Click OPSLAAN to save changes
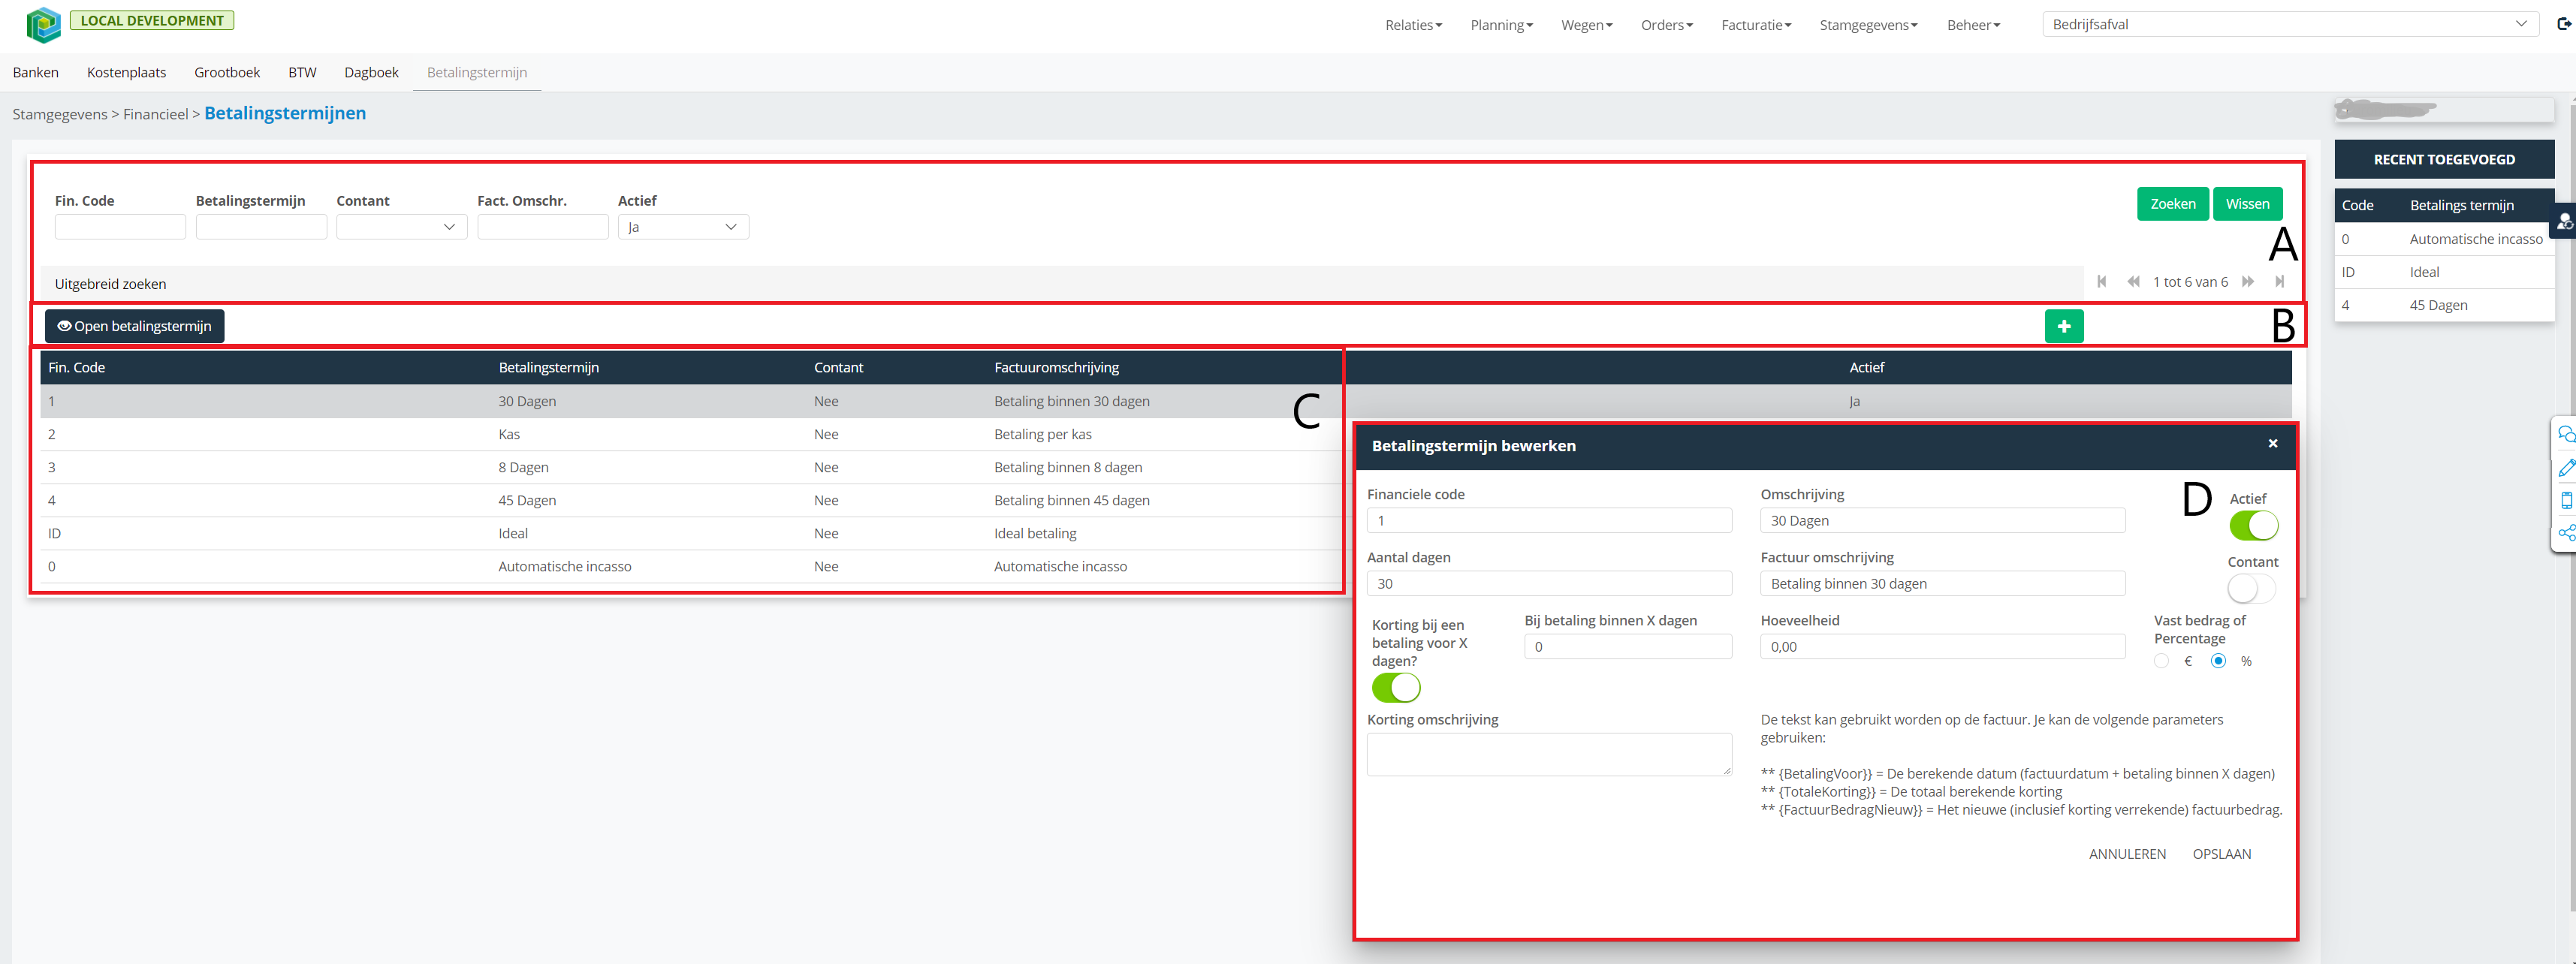 [x=2222, y=854]
